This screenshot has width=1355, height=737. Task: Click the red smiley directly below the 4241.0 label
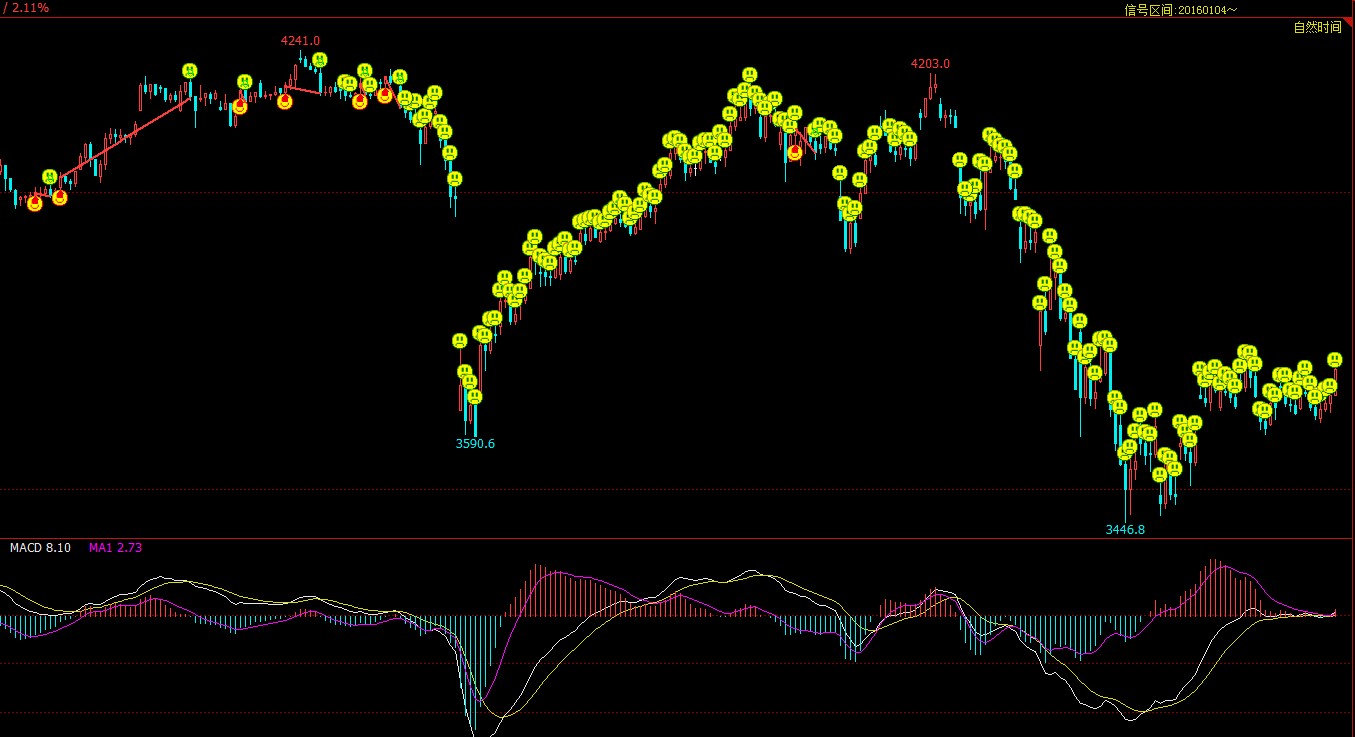(285, 101)
